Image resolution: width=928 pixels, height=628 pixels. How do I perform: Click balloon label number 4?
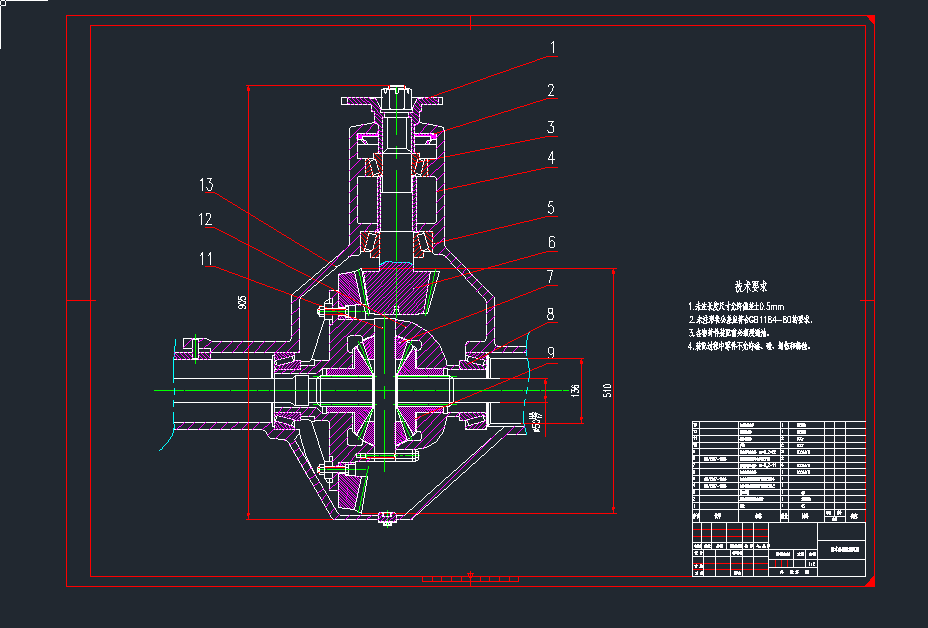(551, 157)
